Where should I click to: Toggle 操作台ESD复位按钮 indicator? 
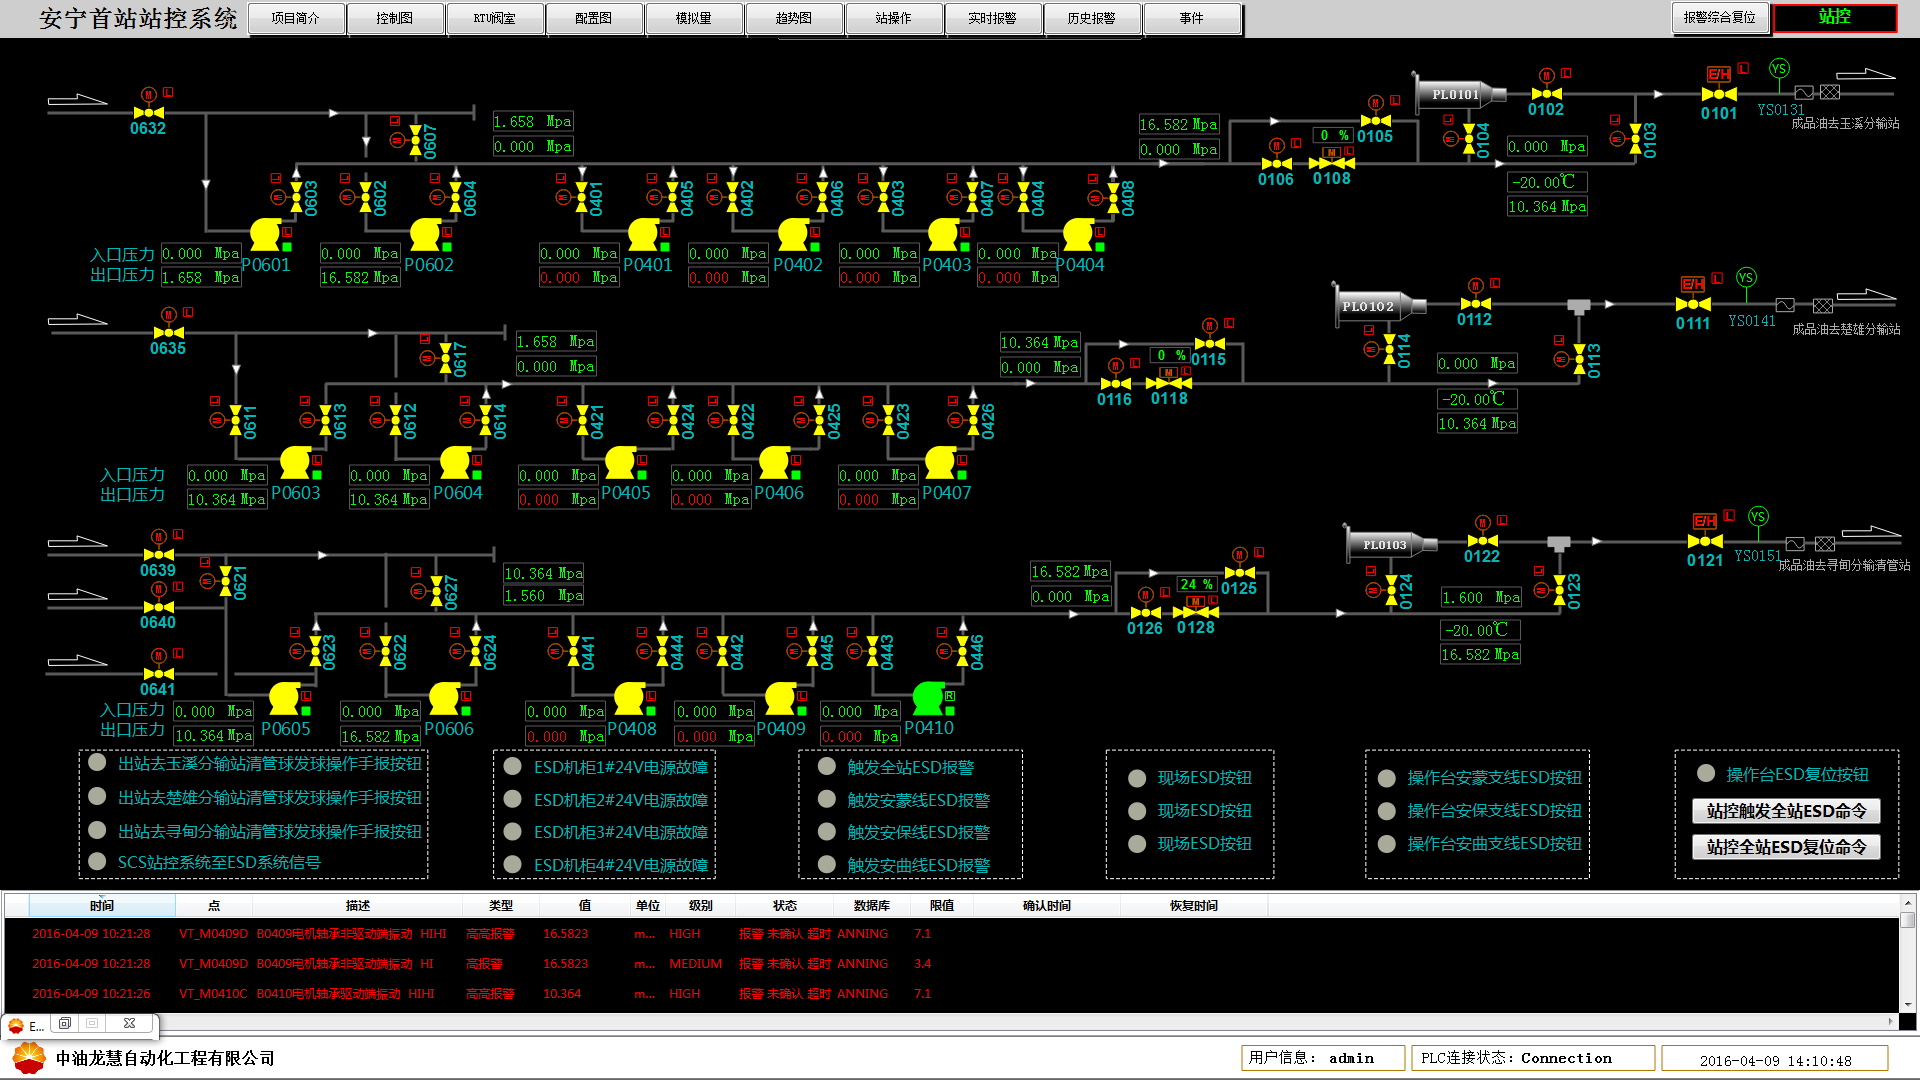pyautogui.click(x=1706, y=773)
